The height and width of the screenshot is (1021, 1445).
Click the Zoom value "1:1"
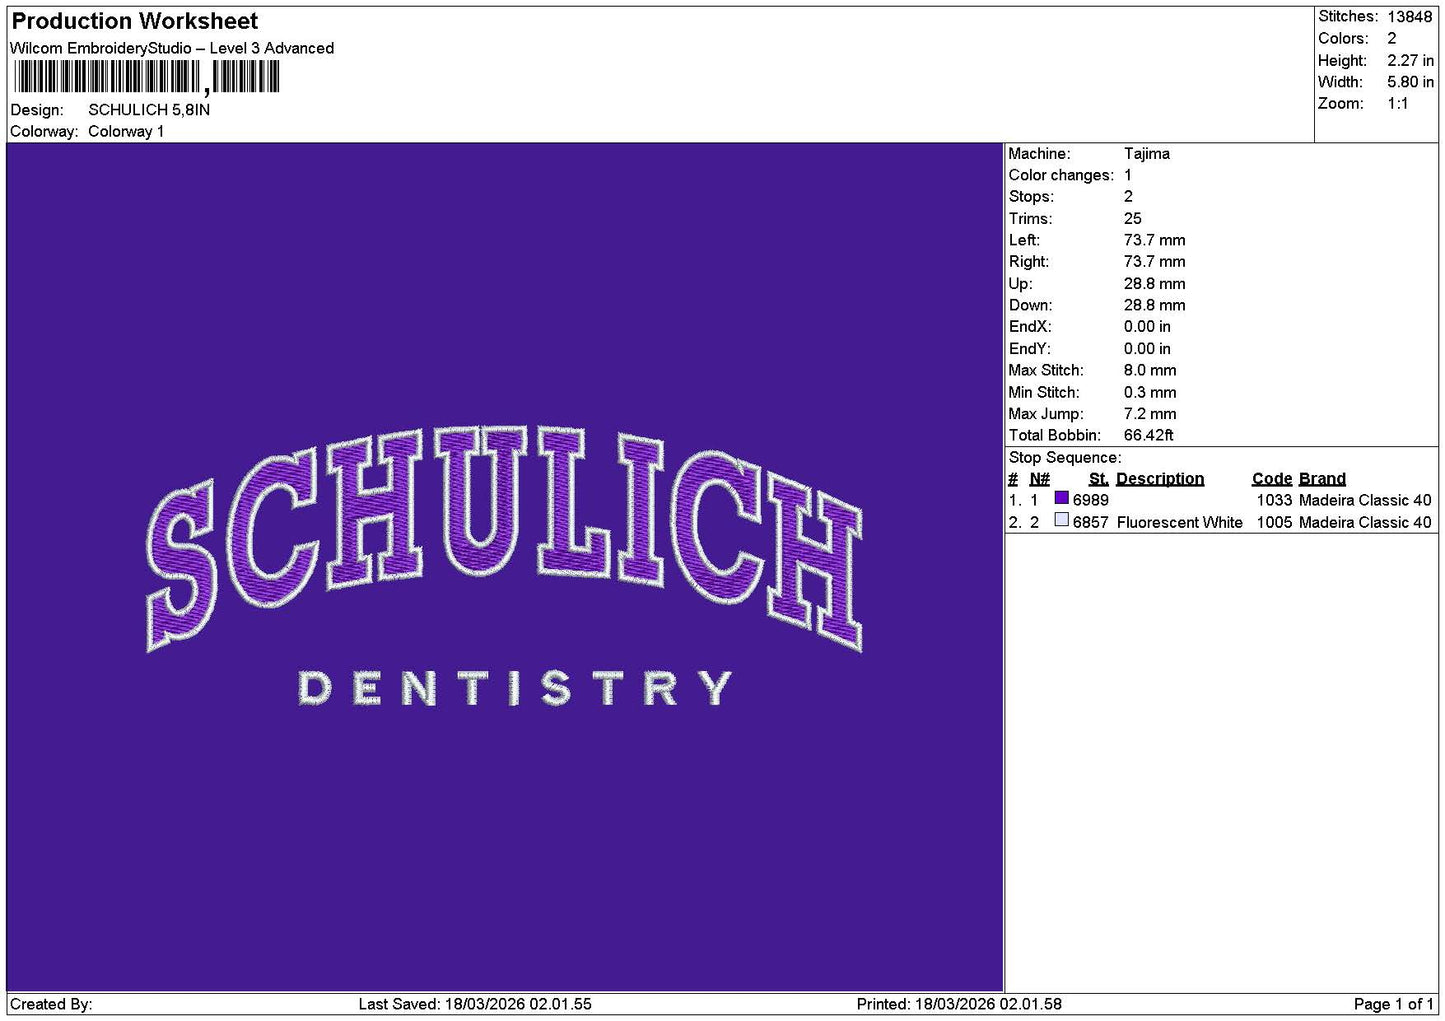(1398, 104)
